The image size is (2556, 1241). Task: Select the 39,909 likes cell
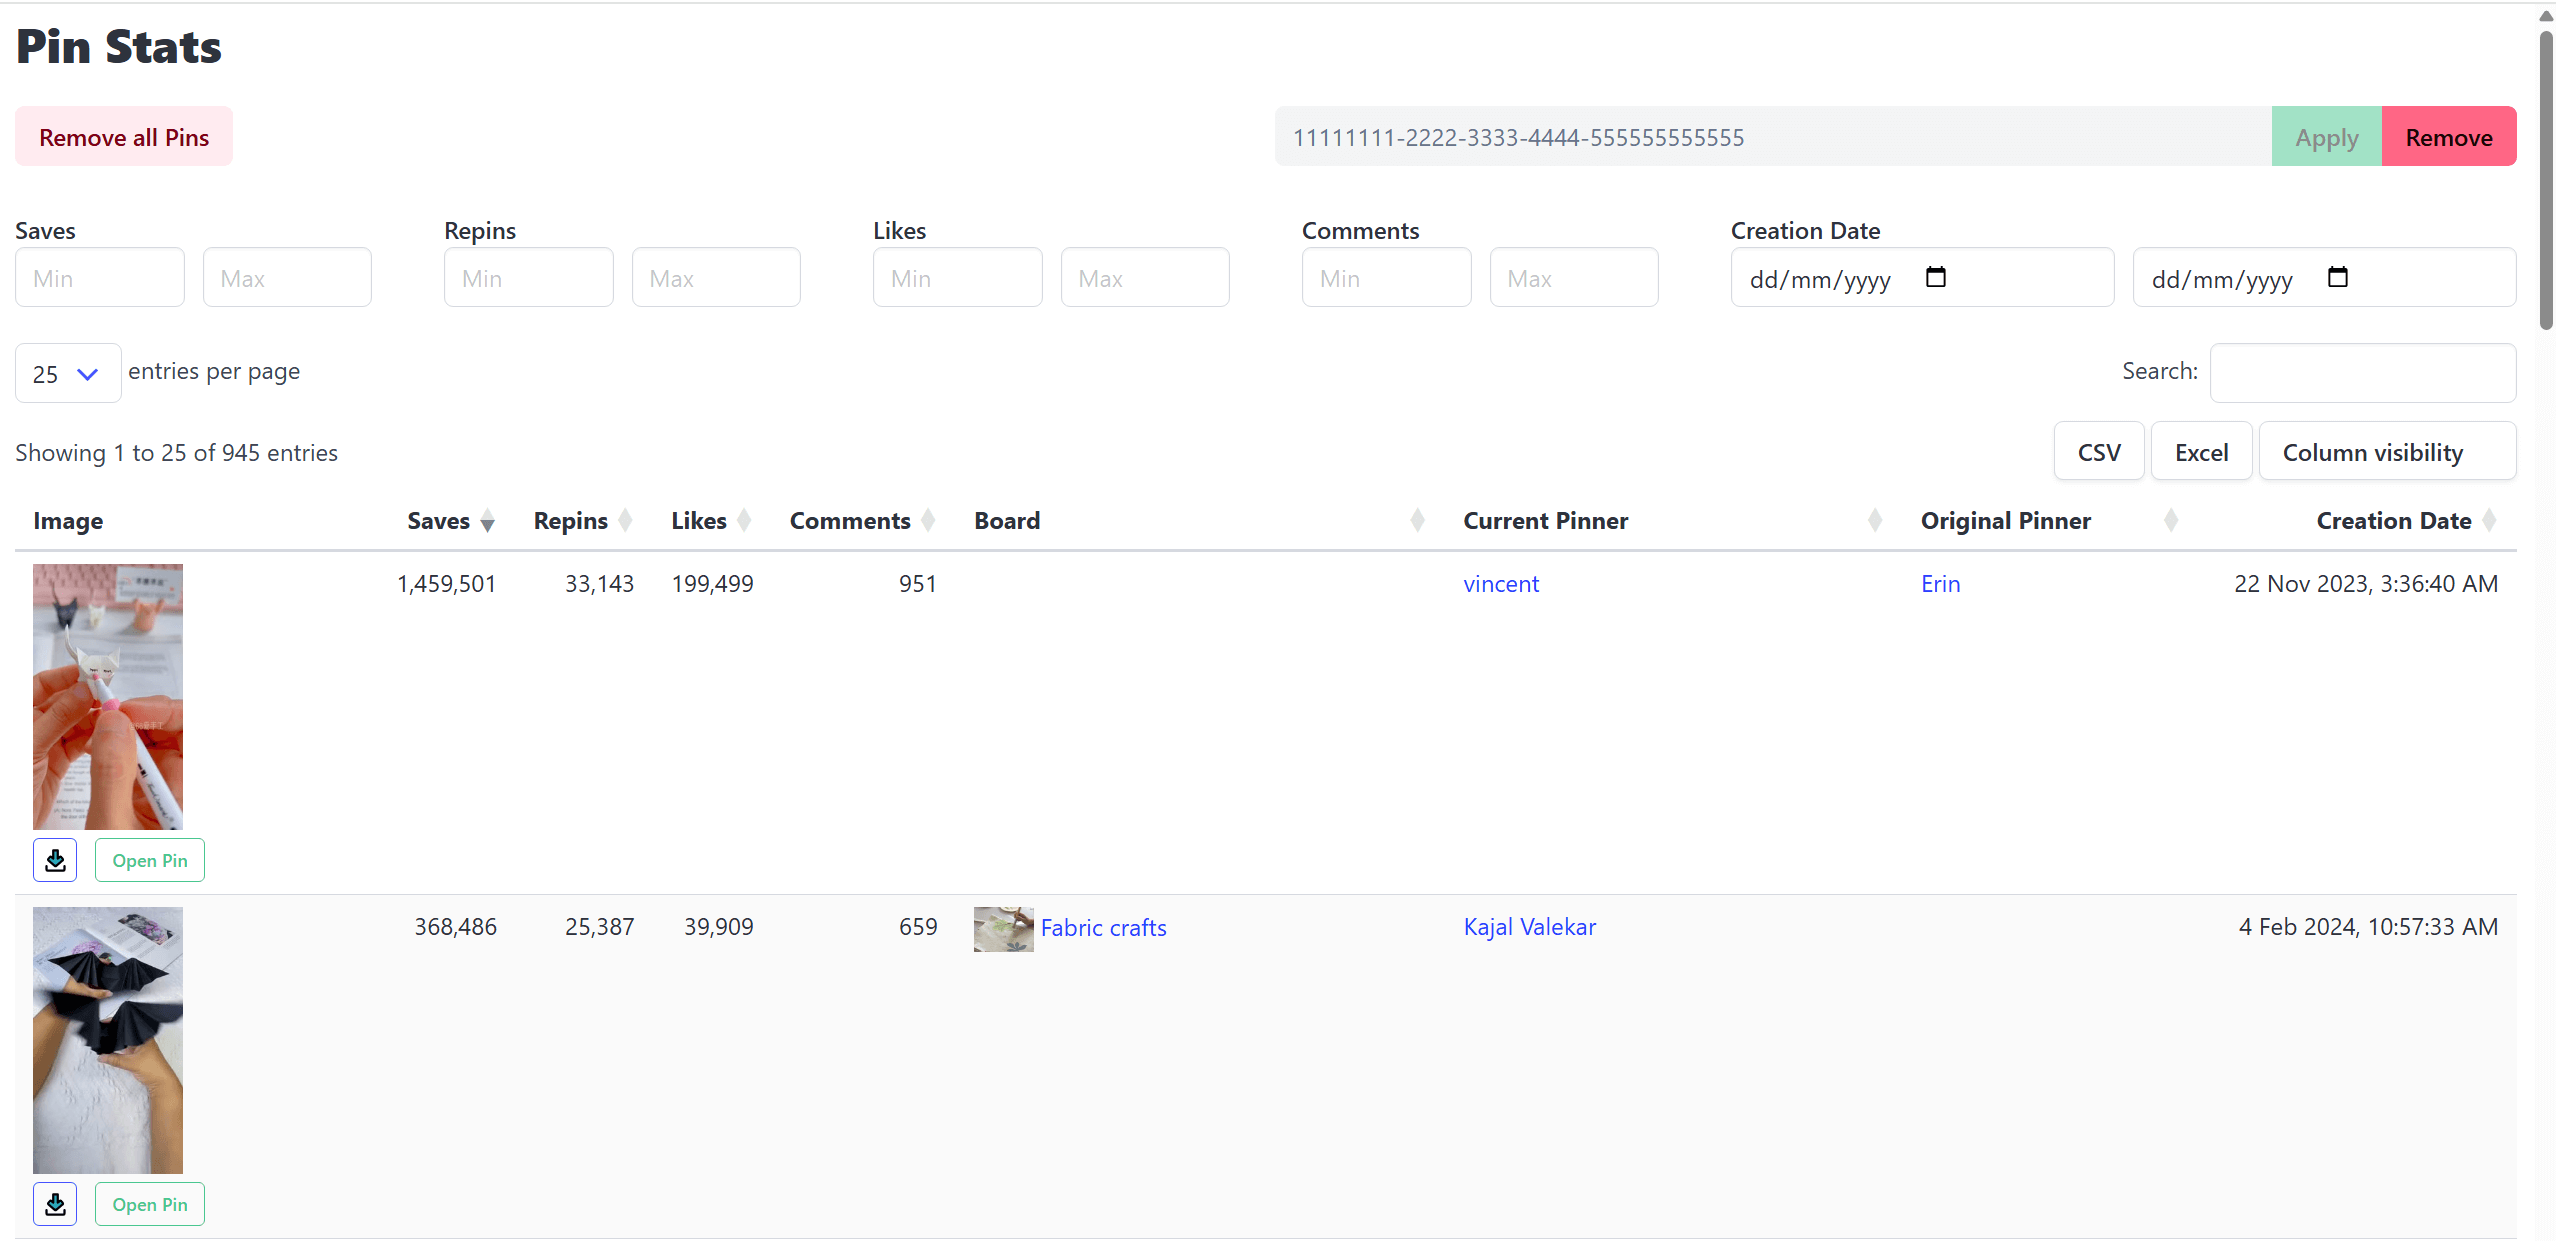coord(719,927)
